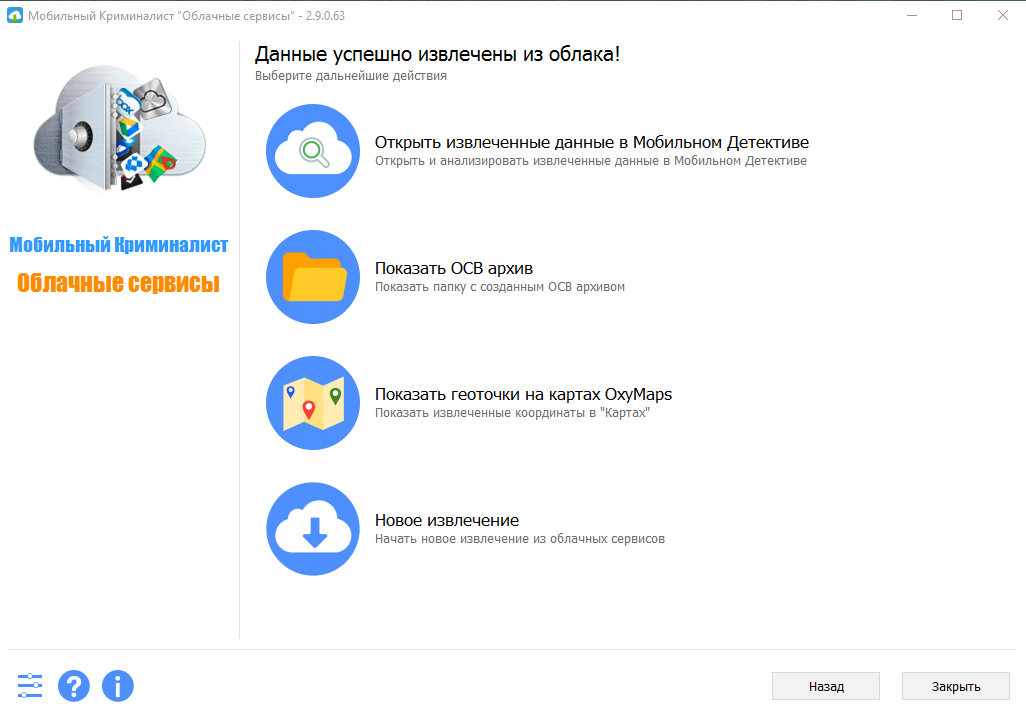Image resolution: width=1026 pixels, height=722 pixels.
Task: Click the safe-in-cloud logo image
Action: [120, 128]
